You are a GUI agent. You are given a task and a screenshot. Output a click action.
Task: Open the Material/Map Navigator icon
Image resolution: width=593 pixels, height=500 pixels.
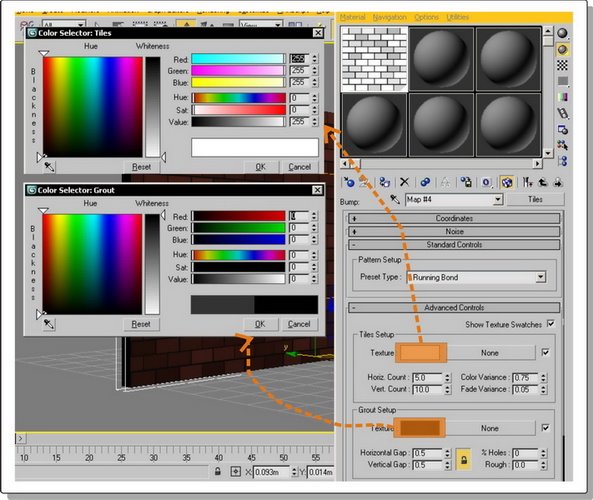[562, 161]
